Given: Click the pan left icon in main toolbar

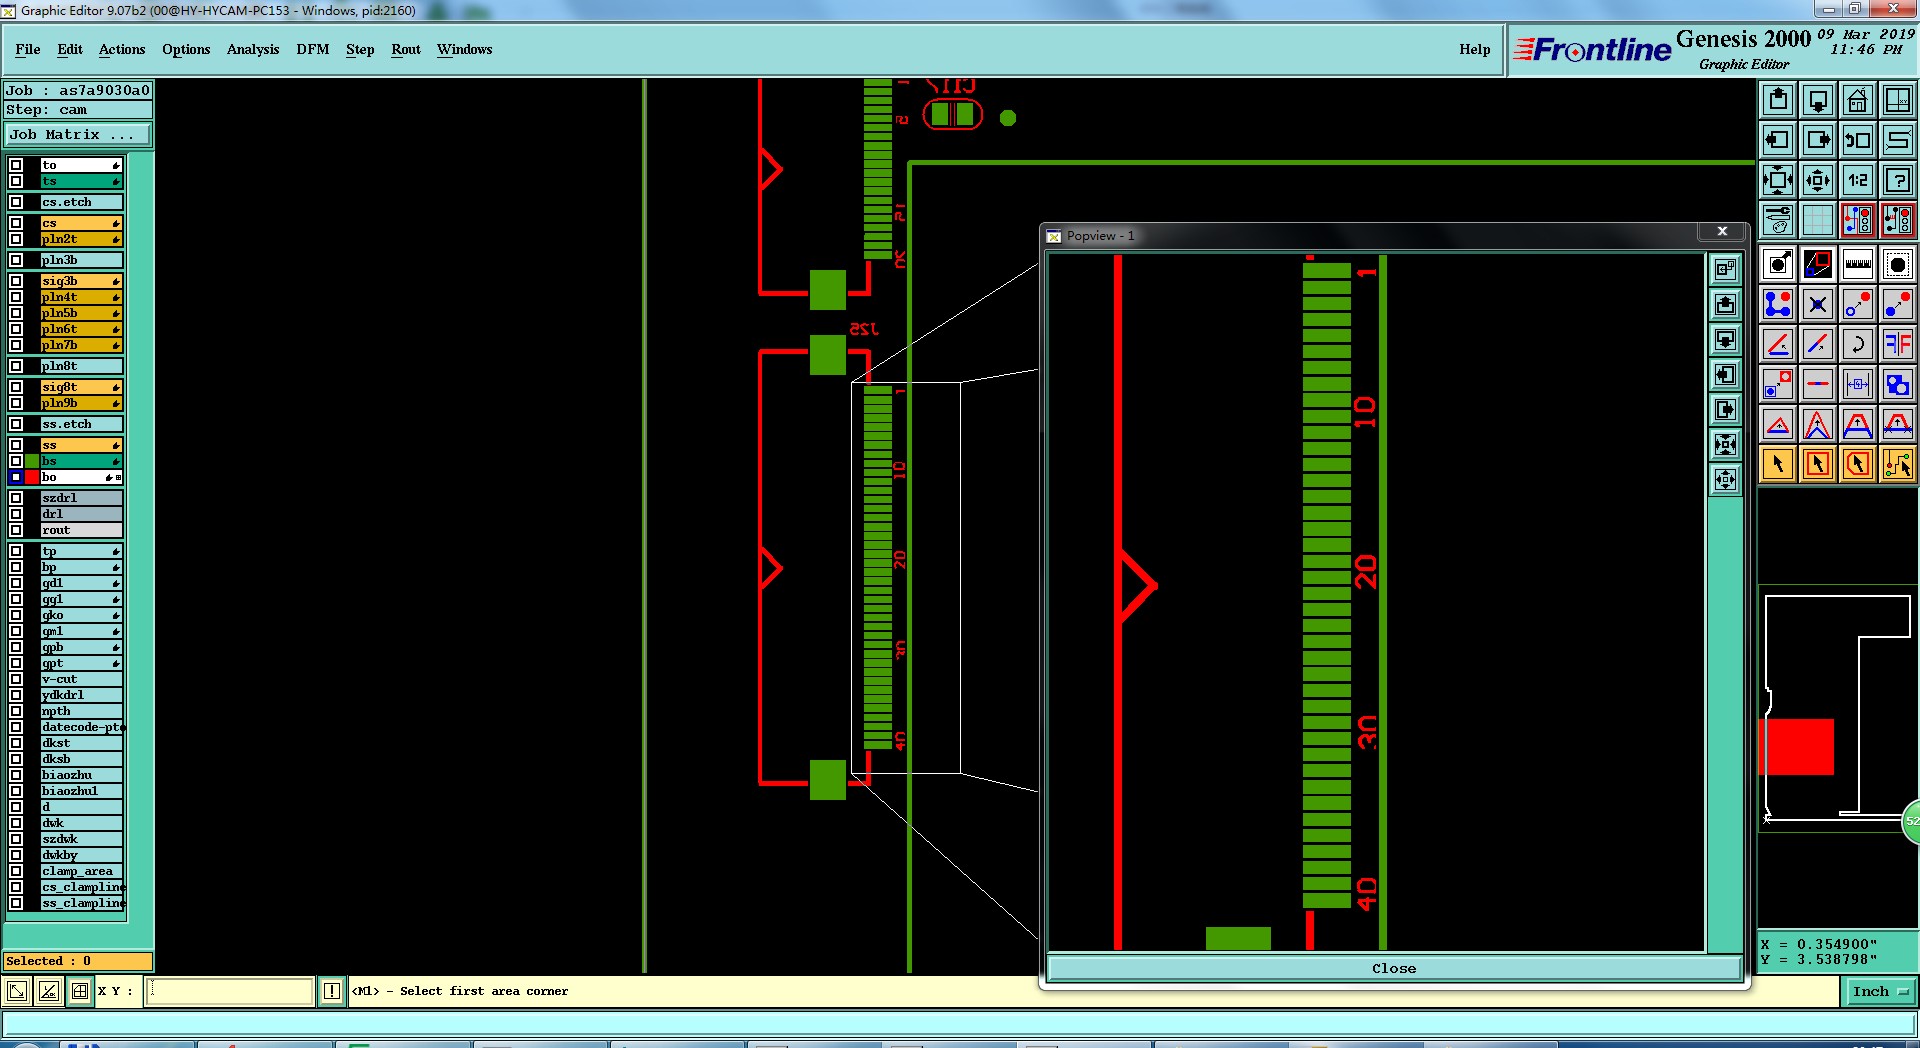Looking at the screenshot, I should pyautogui.click(x=1778, y=140).
